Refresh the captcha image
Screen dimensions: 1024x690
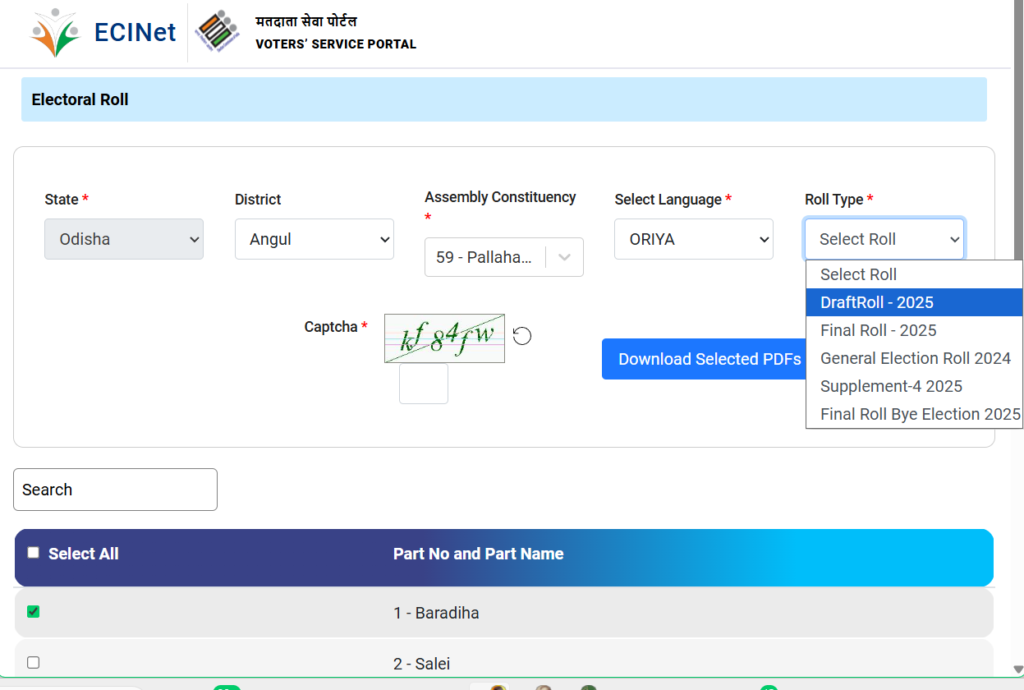(x=522, y=336)
